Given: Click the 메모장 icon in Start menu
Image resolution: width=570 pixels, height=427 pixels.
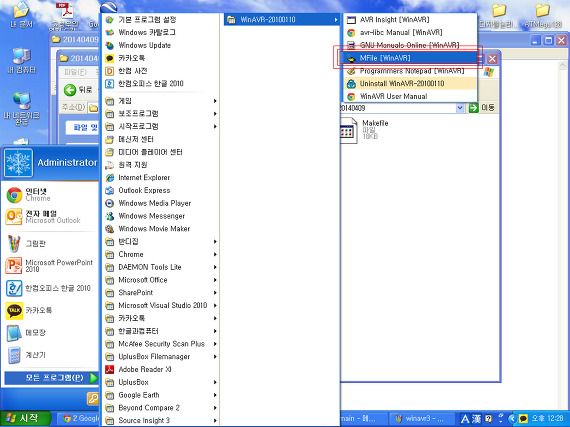Looking at the screenshot, I should tap(14, 333).
